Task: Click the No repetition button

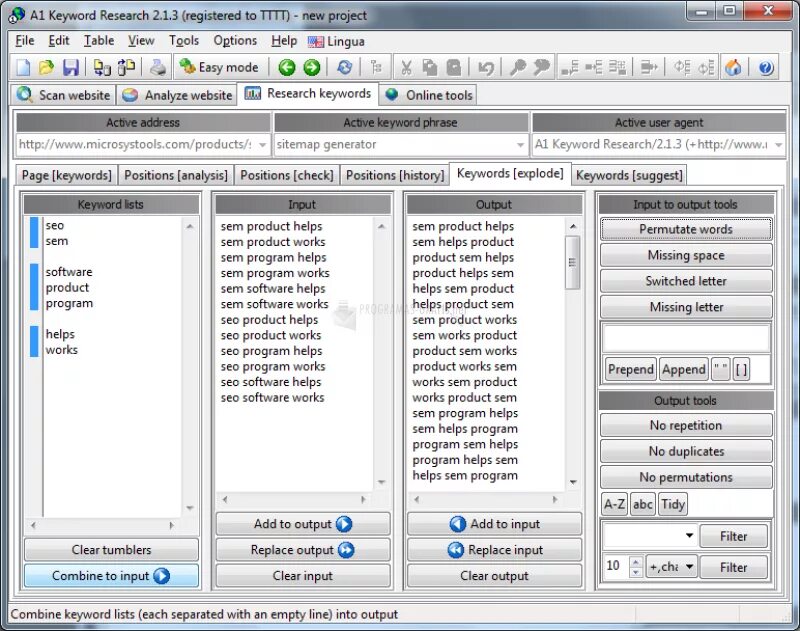Action: 686,425
